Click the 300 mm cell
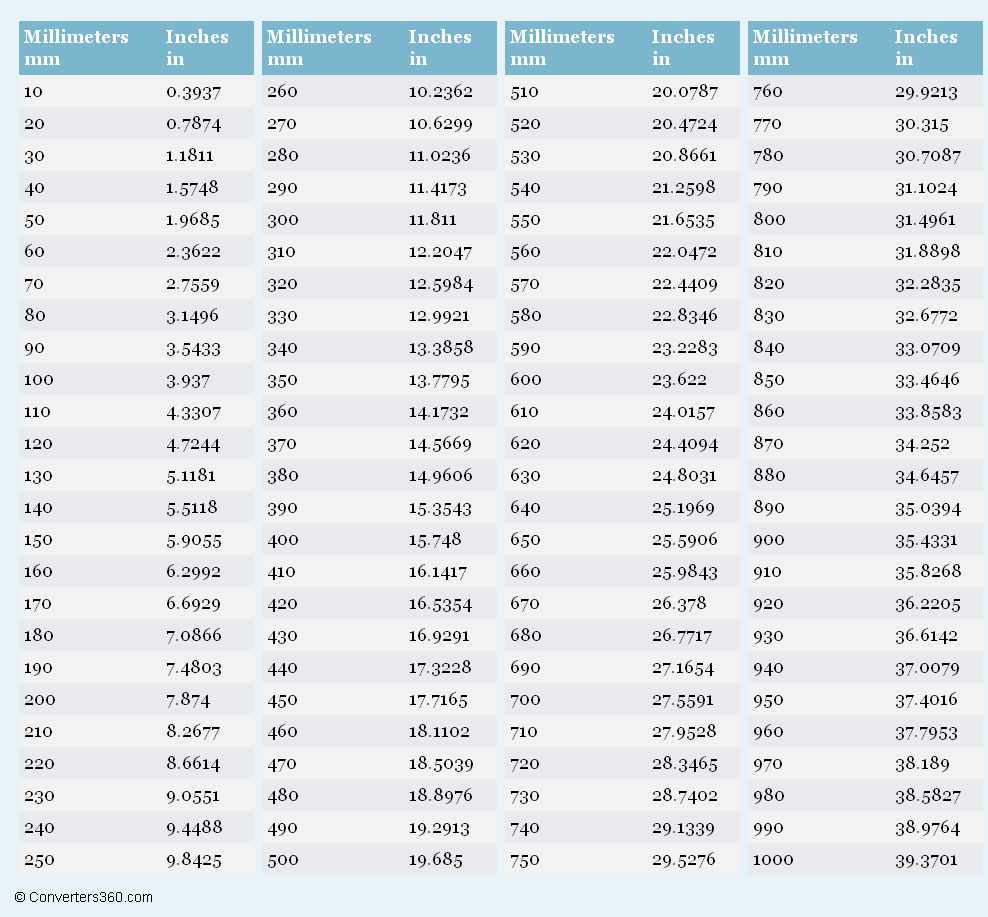 [x=282, y=219]
